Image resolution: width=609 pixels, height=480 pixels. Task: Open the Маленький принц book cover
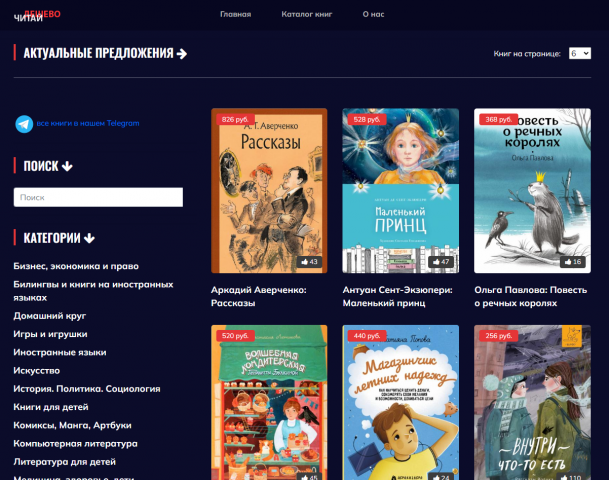click(400, 191)
